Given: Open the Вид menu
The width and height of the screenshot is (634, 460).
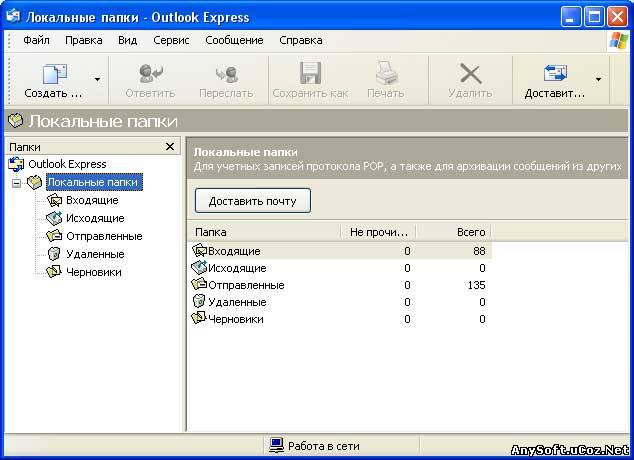Looking at the screenshot, I should 128,40.
